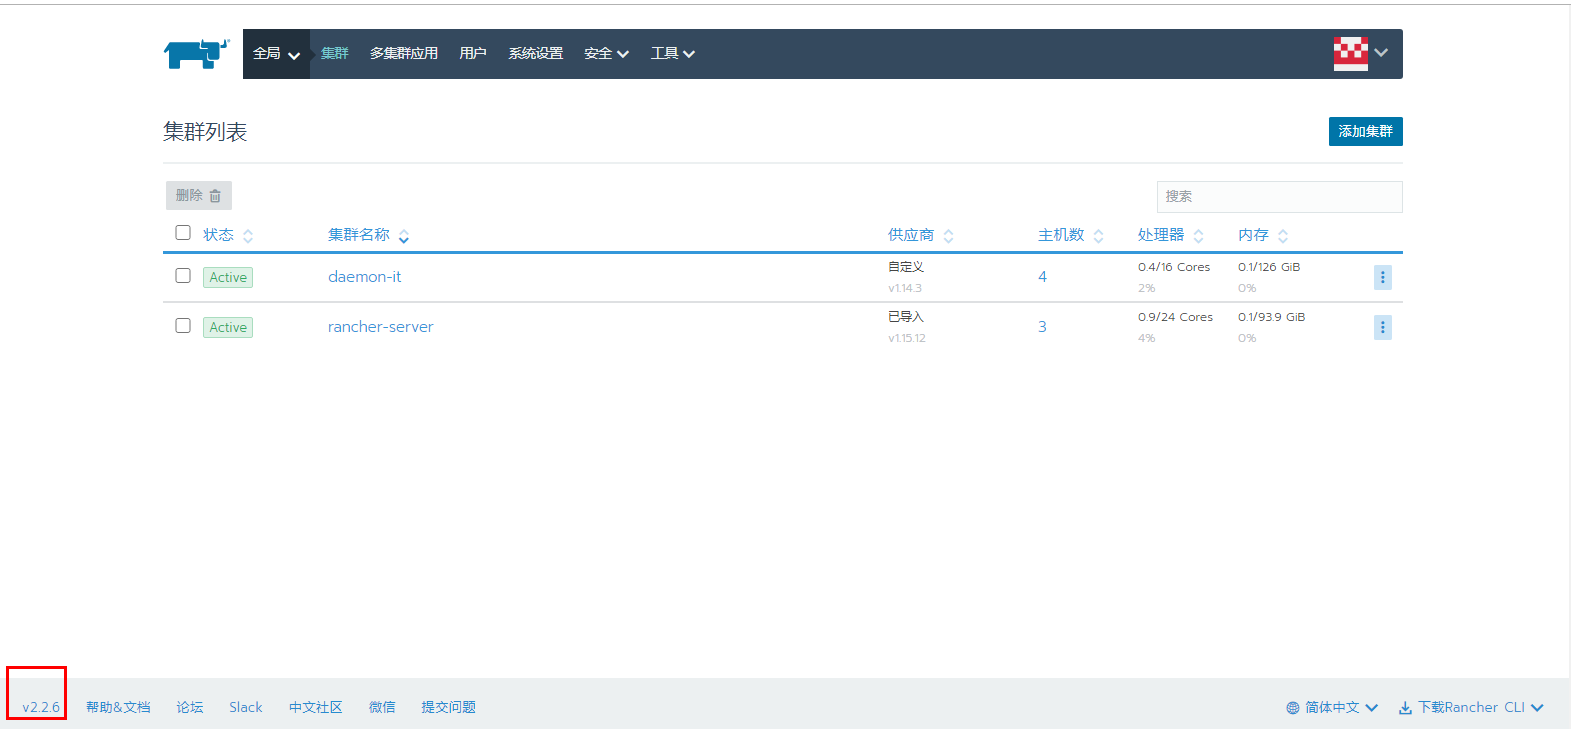Click the v2.2.6 version link
This screenshot has height=729, width=1571.
[41, 708]
